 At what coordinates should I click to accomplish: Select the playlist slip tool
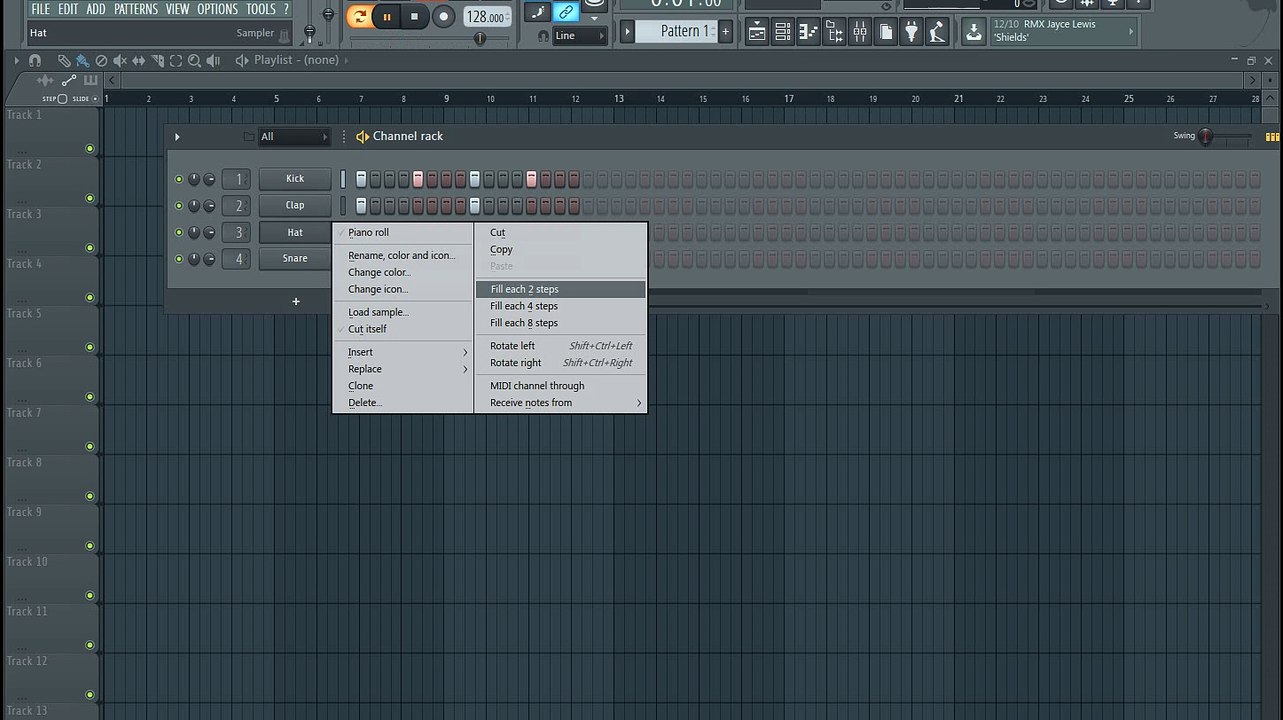(139, 60)
